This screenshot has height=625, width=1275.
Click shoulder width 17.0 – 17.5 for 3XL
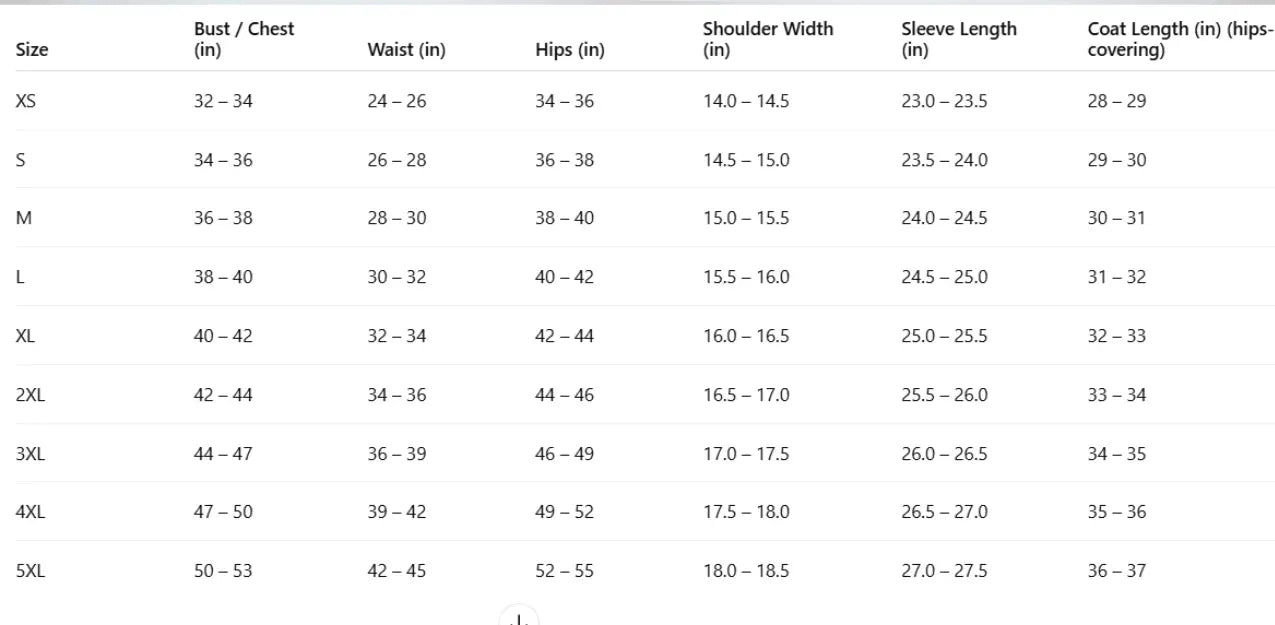coord(745,454)
